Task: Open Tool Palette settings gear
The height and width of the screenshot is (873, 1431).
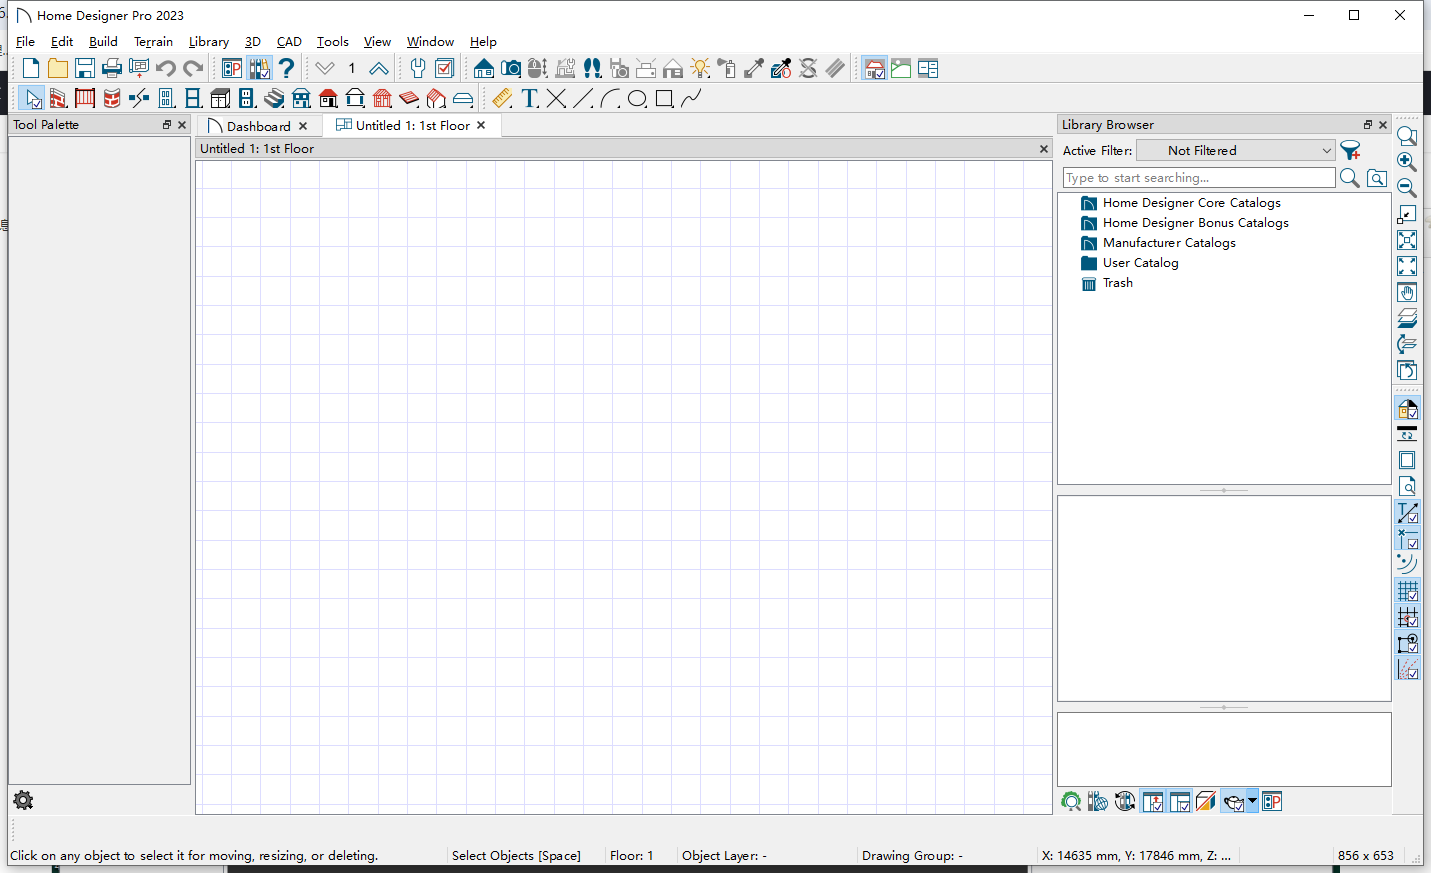Action: (x=23, y=800)
